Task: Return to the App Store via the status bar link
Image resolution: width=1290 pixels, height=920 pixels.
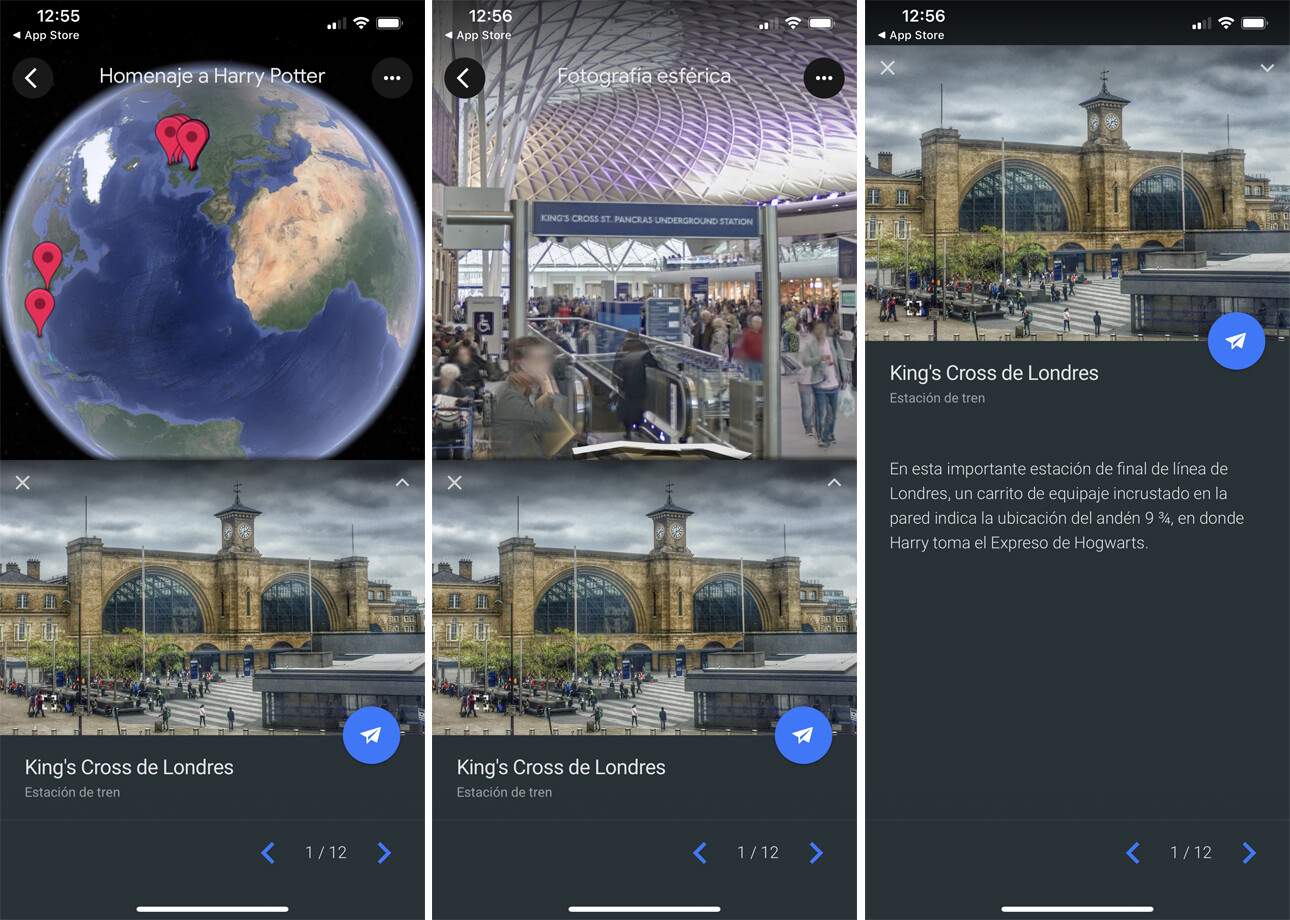Action: [x=47, y=35]
